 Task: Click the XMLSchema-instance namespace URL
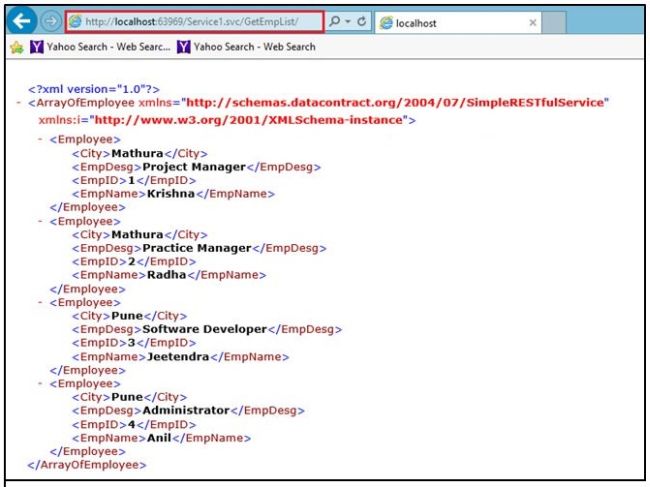coord(249,120)
